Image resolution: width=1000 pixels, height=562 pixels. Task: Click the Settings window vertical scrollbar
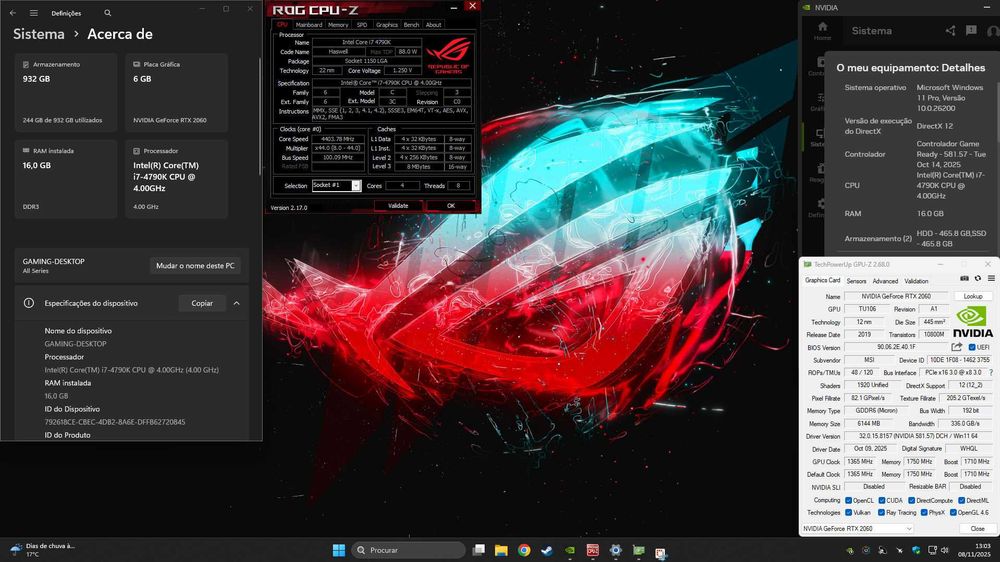click(x=260, y=116)
